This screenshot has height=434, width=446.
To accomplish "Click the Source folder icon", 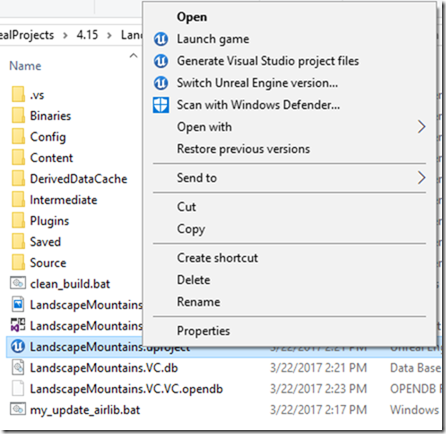I will tap(18, 263).
